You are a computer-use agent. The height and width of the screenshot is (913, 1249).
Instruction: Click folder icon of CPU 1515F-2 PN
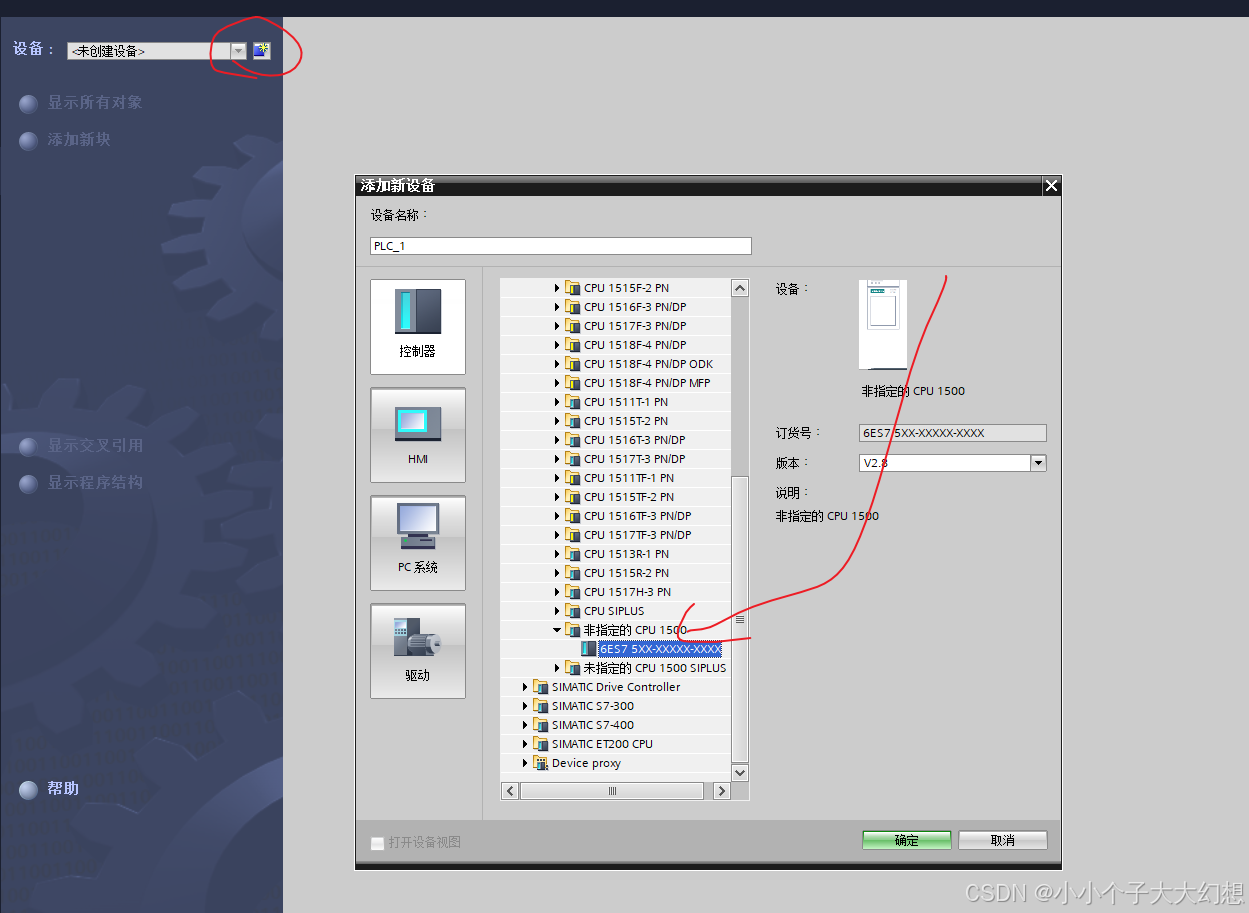tap(573, 288)
